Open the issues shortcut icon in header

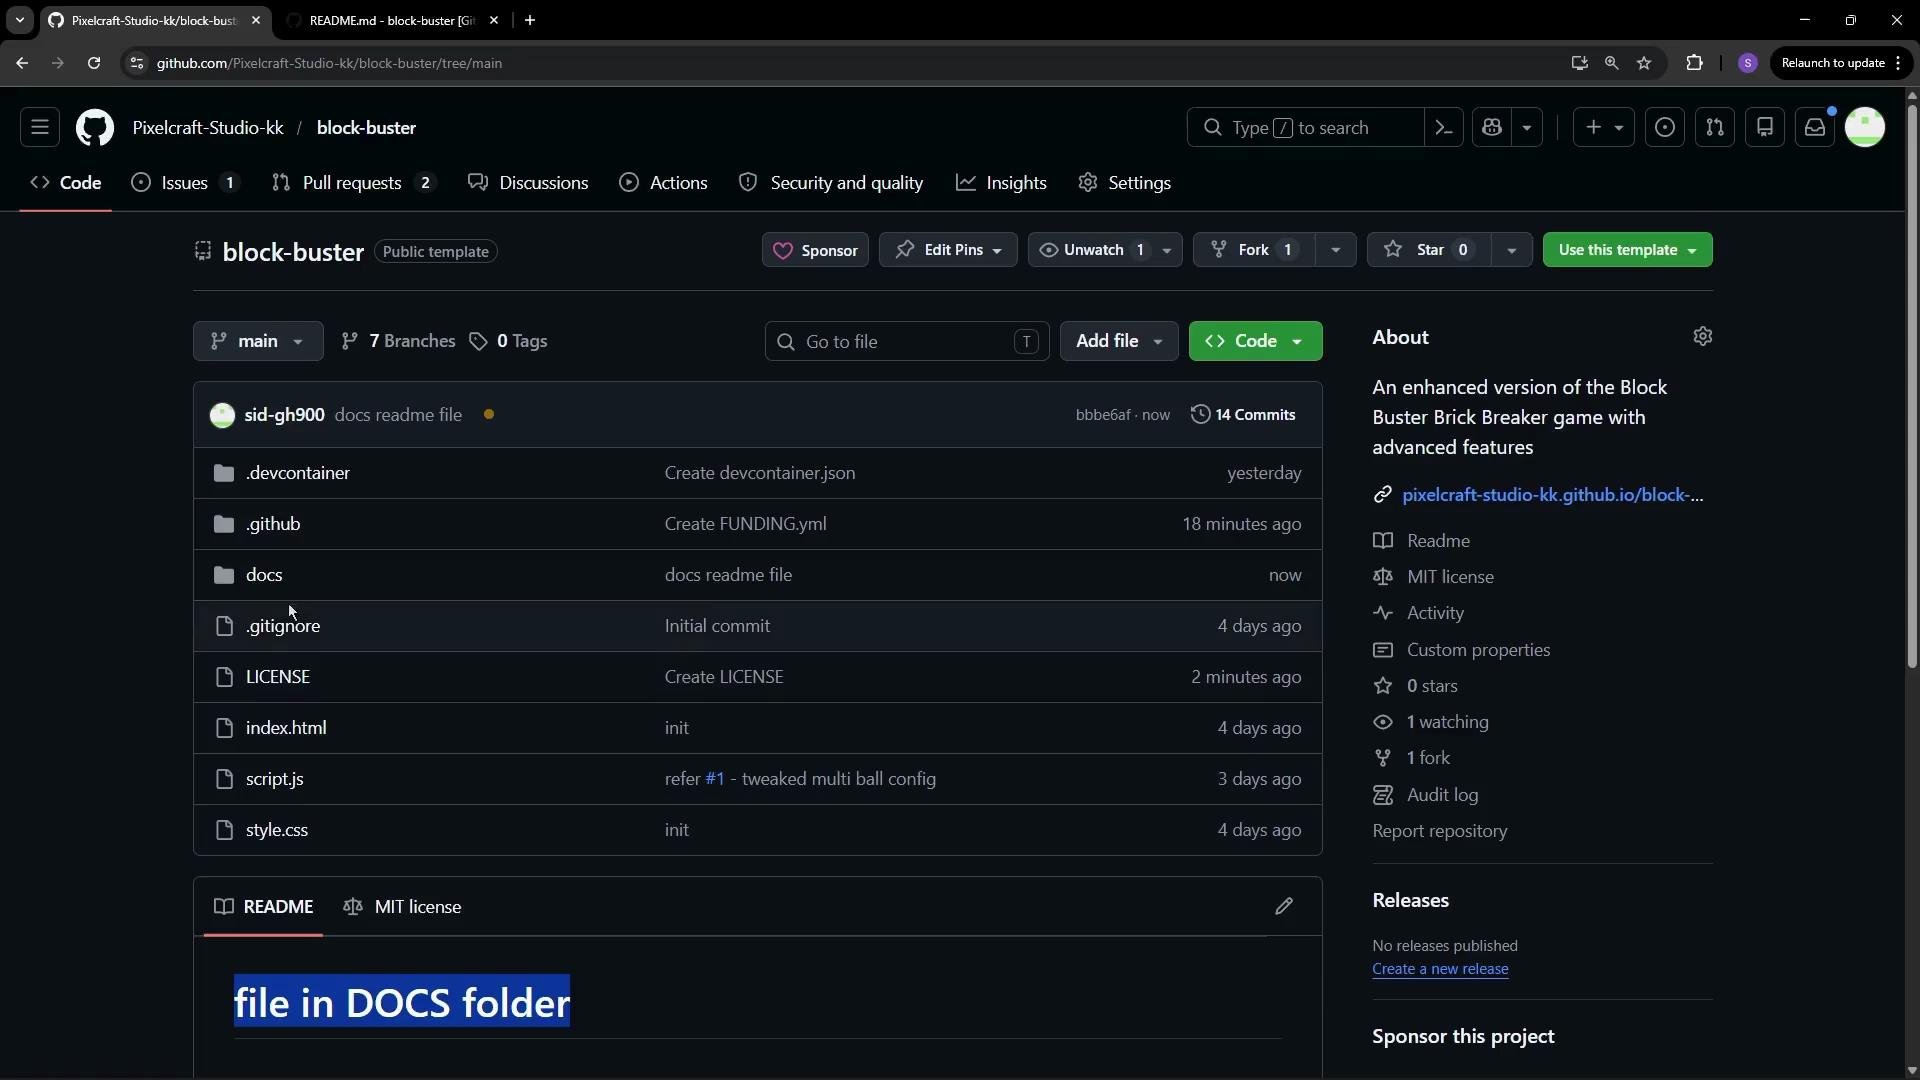(x=1665, y=128)
